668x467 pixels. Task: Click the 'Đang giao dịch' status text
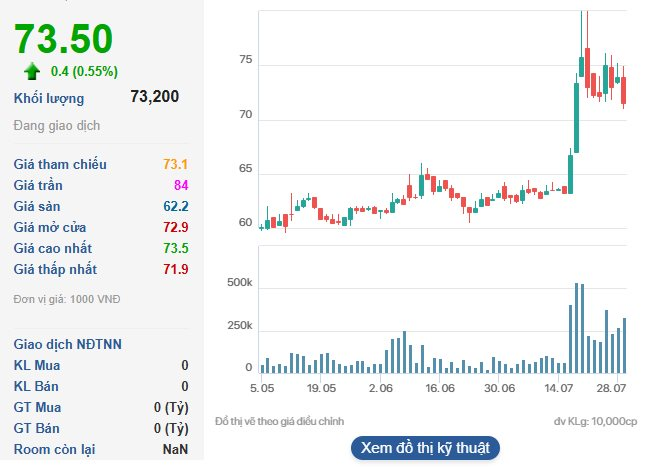(56, 127)
